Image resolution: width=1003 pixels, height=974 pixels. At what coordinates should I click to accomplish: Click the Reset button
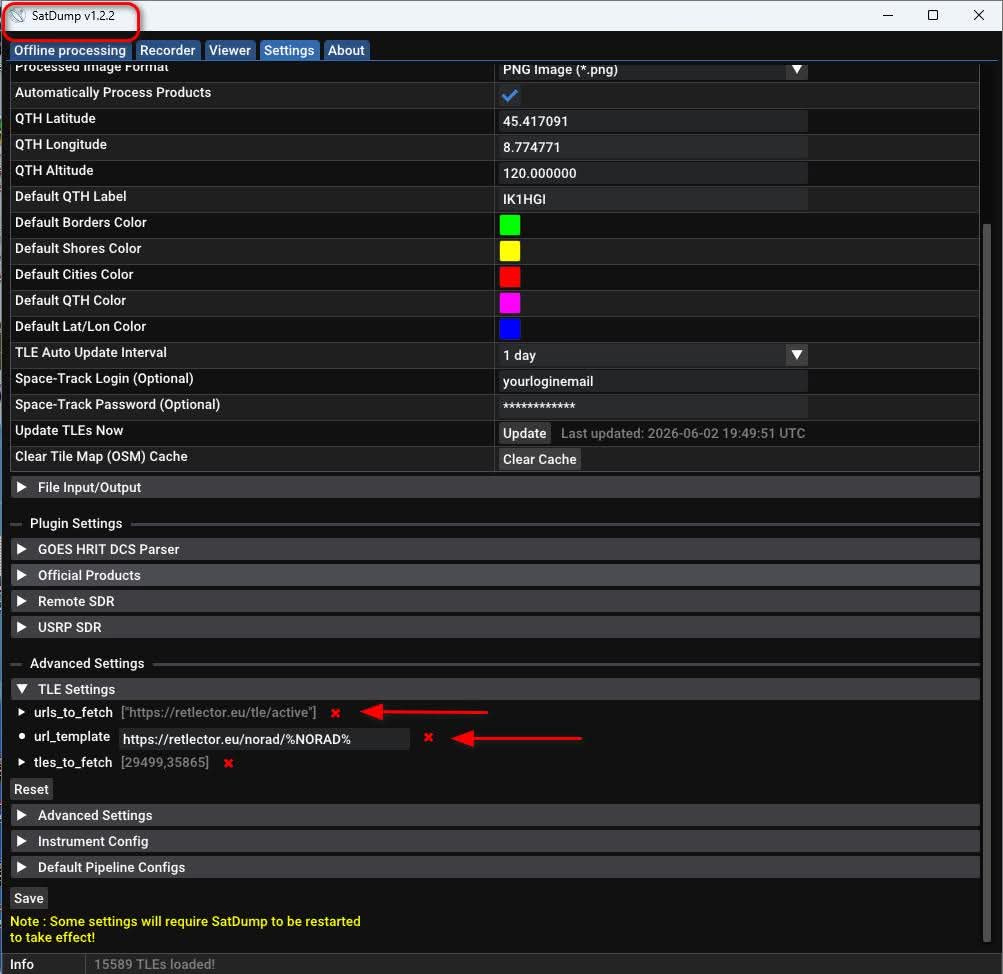[x=31, y=789]
